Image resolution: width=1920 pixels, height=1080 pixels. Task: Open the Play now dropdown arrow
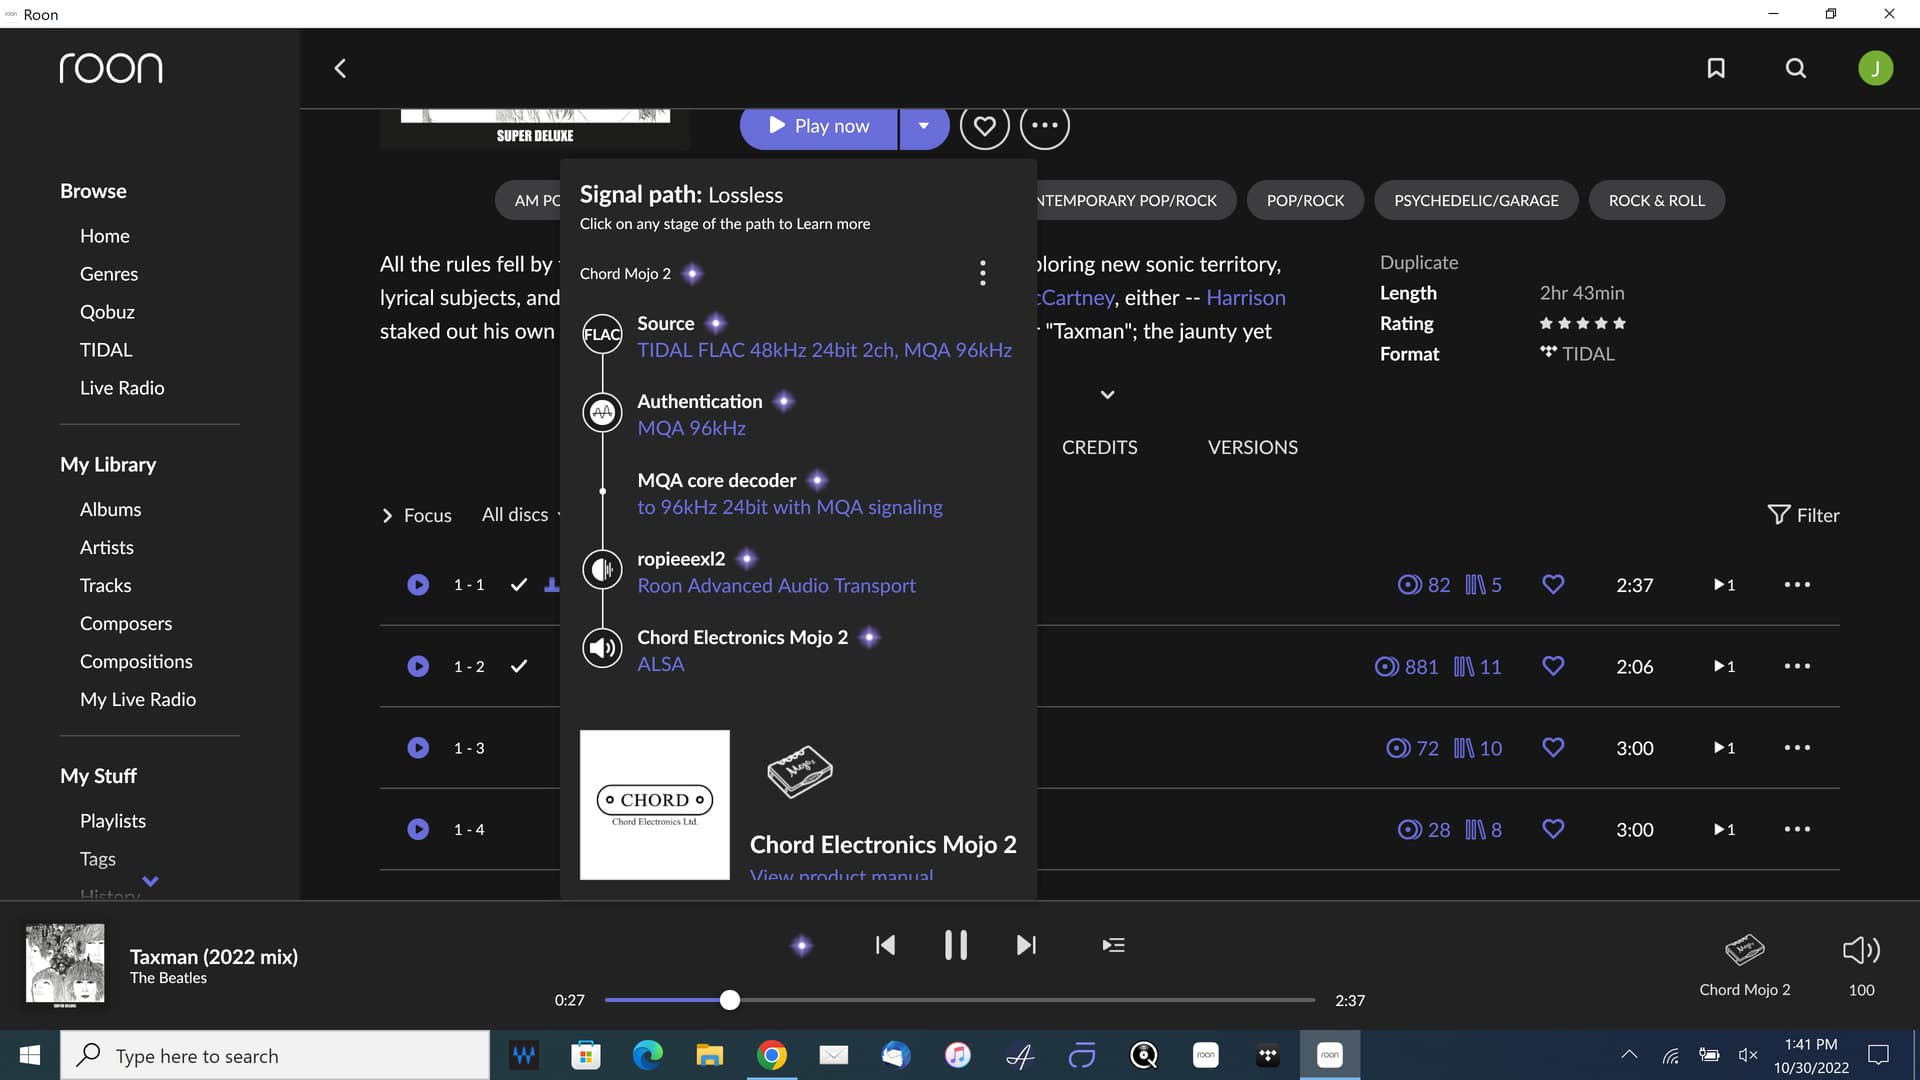tap(923, 126)
